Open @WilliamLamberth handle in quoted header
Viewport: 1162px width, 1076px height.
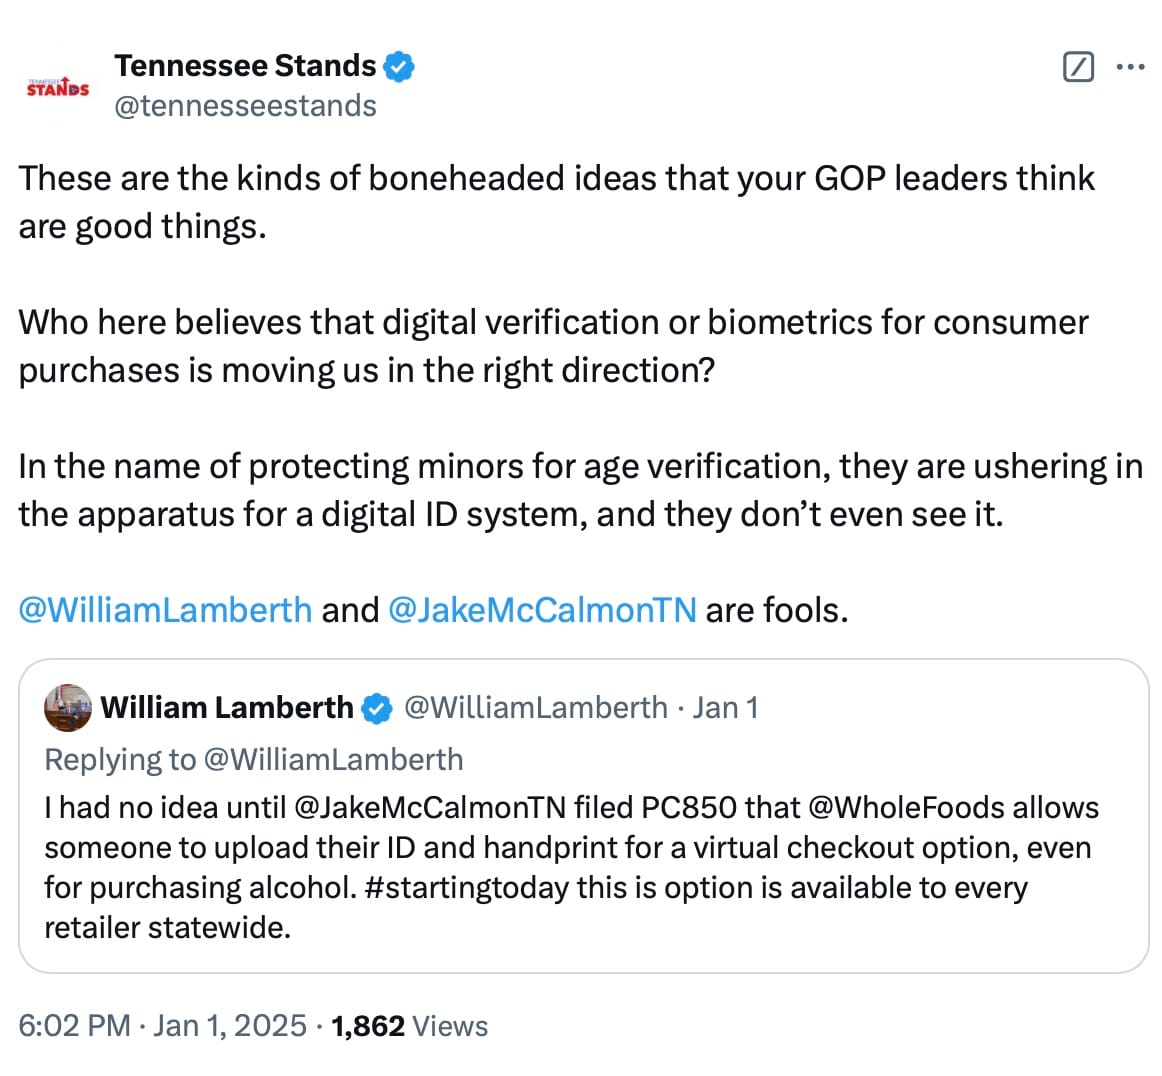[536, 708]
